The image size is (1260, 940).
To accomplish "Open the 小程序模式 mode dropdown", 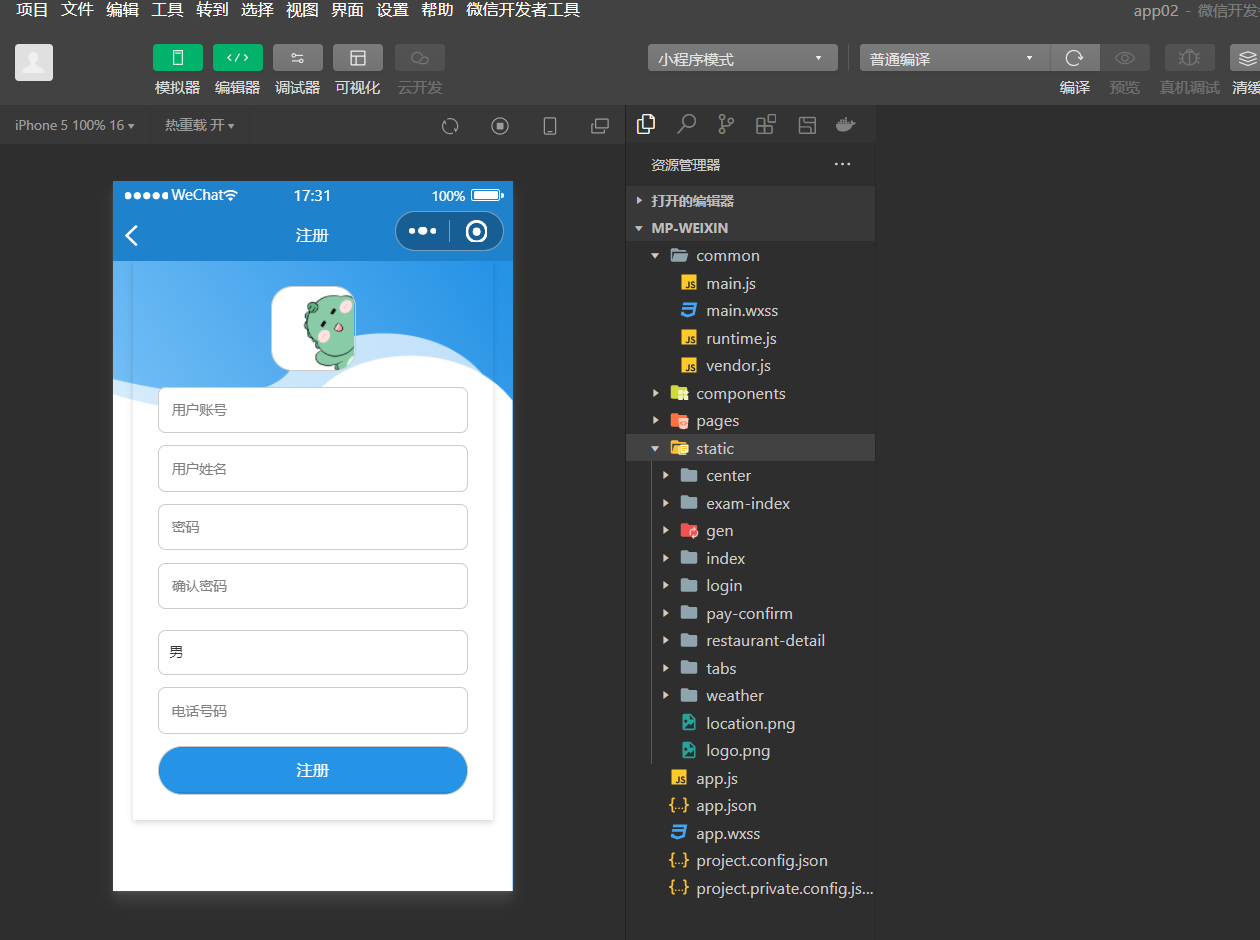I will pyautogui.click(x=743, y=58).
